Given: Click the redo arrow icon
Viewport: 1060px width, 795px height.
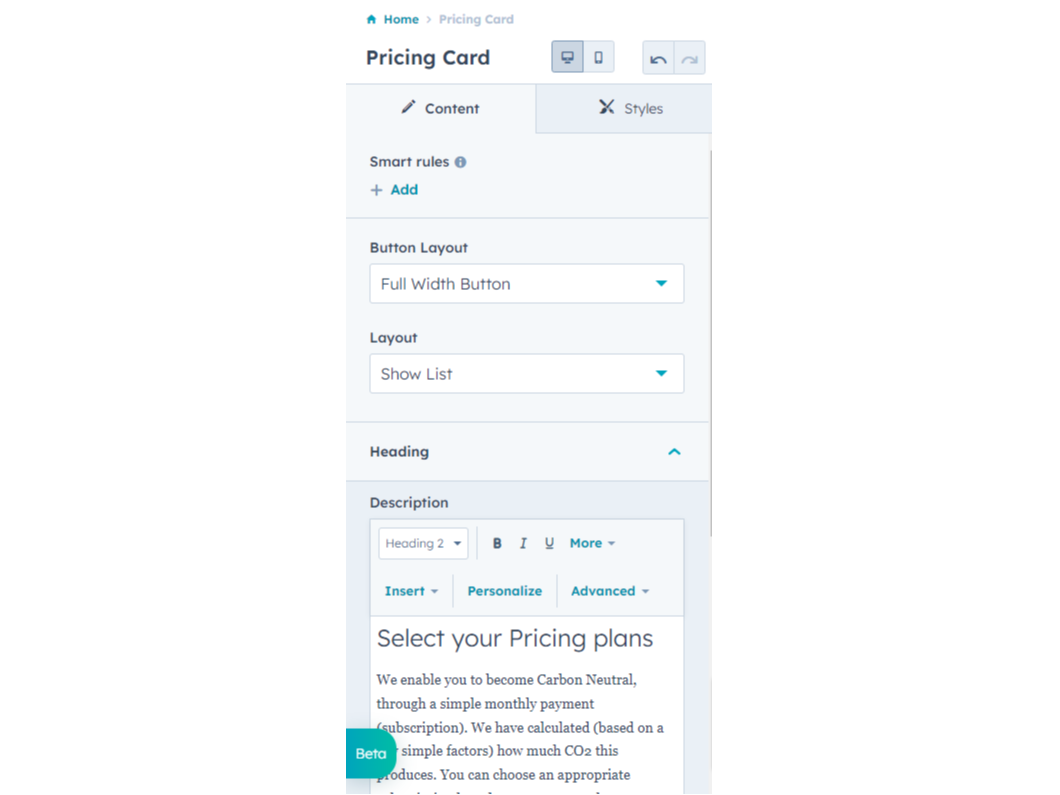Looking at the screenshot, I should tap(689, 58).
